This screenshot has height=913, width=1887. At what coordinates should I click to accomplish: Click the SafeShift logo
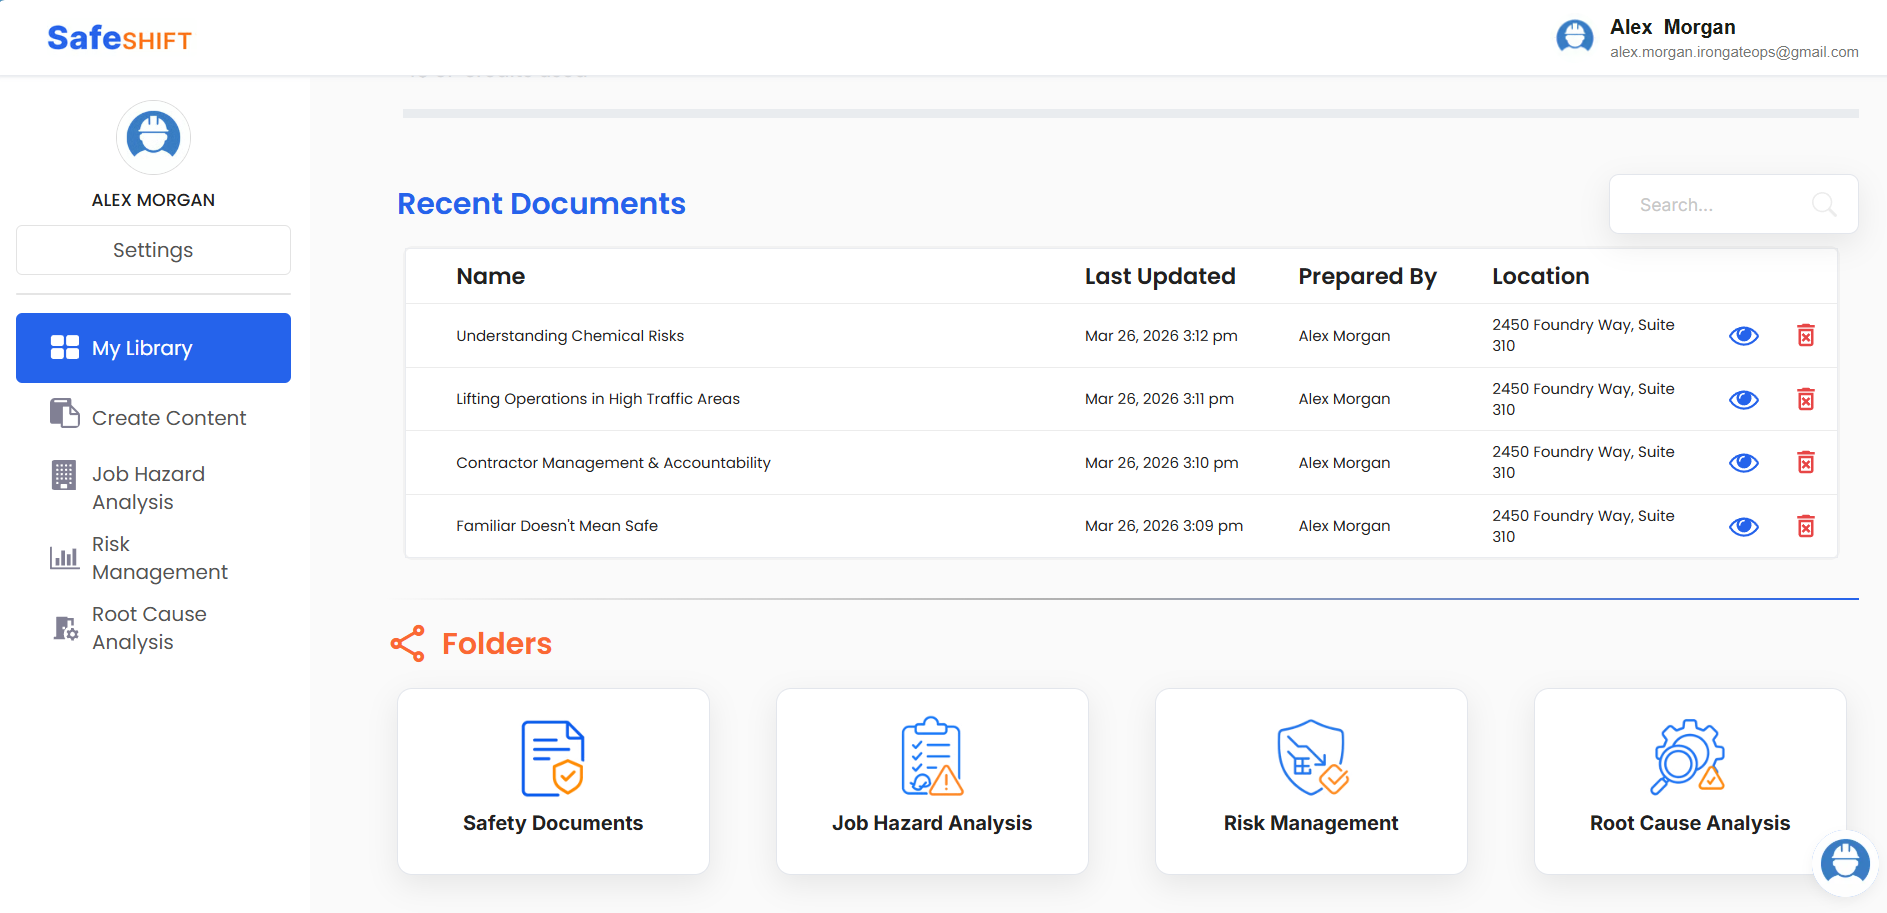pos(119,38)
